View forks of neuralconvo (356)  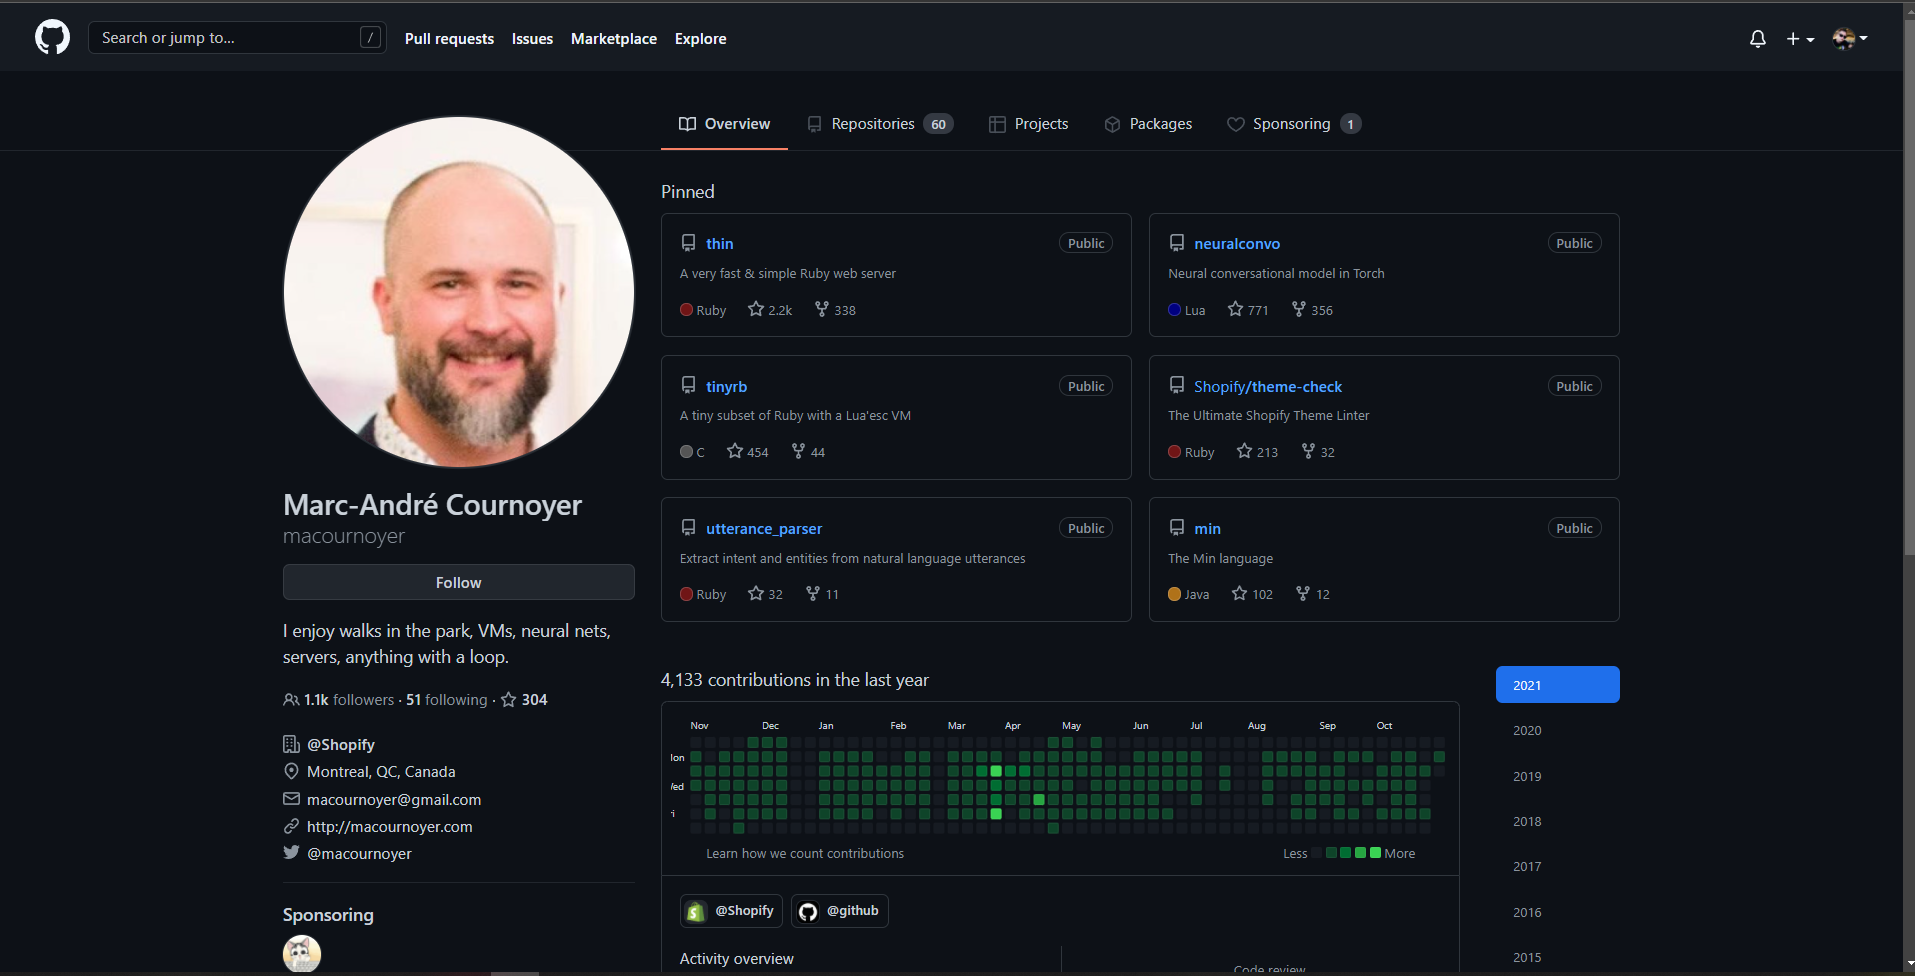(1312, 310)
